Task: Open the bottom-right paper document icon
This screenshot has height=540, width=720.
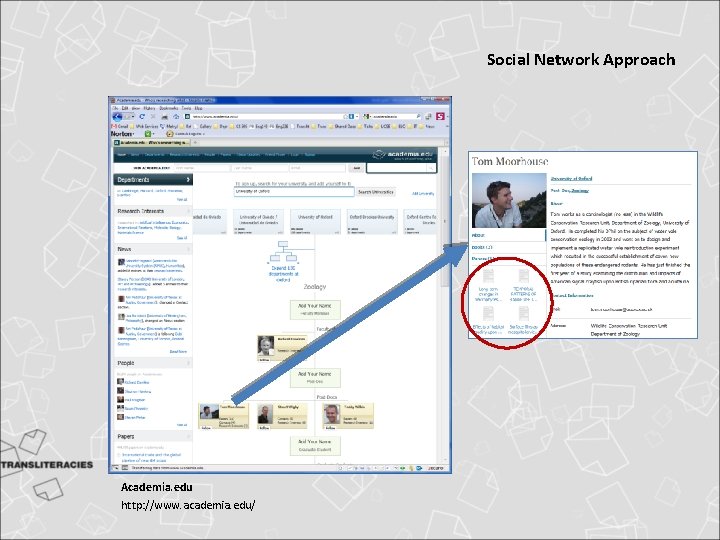Action: [x=523, y=315]
